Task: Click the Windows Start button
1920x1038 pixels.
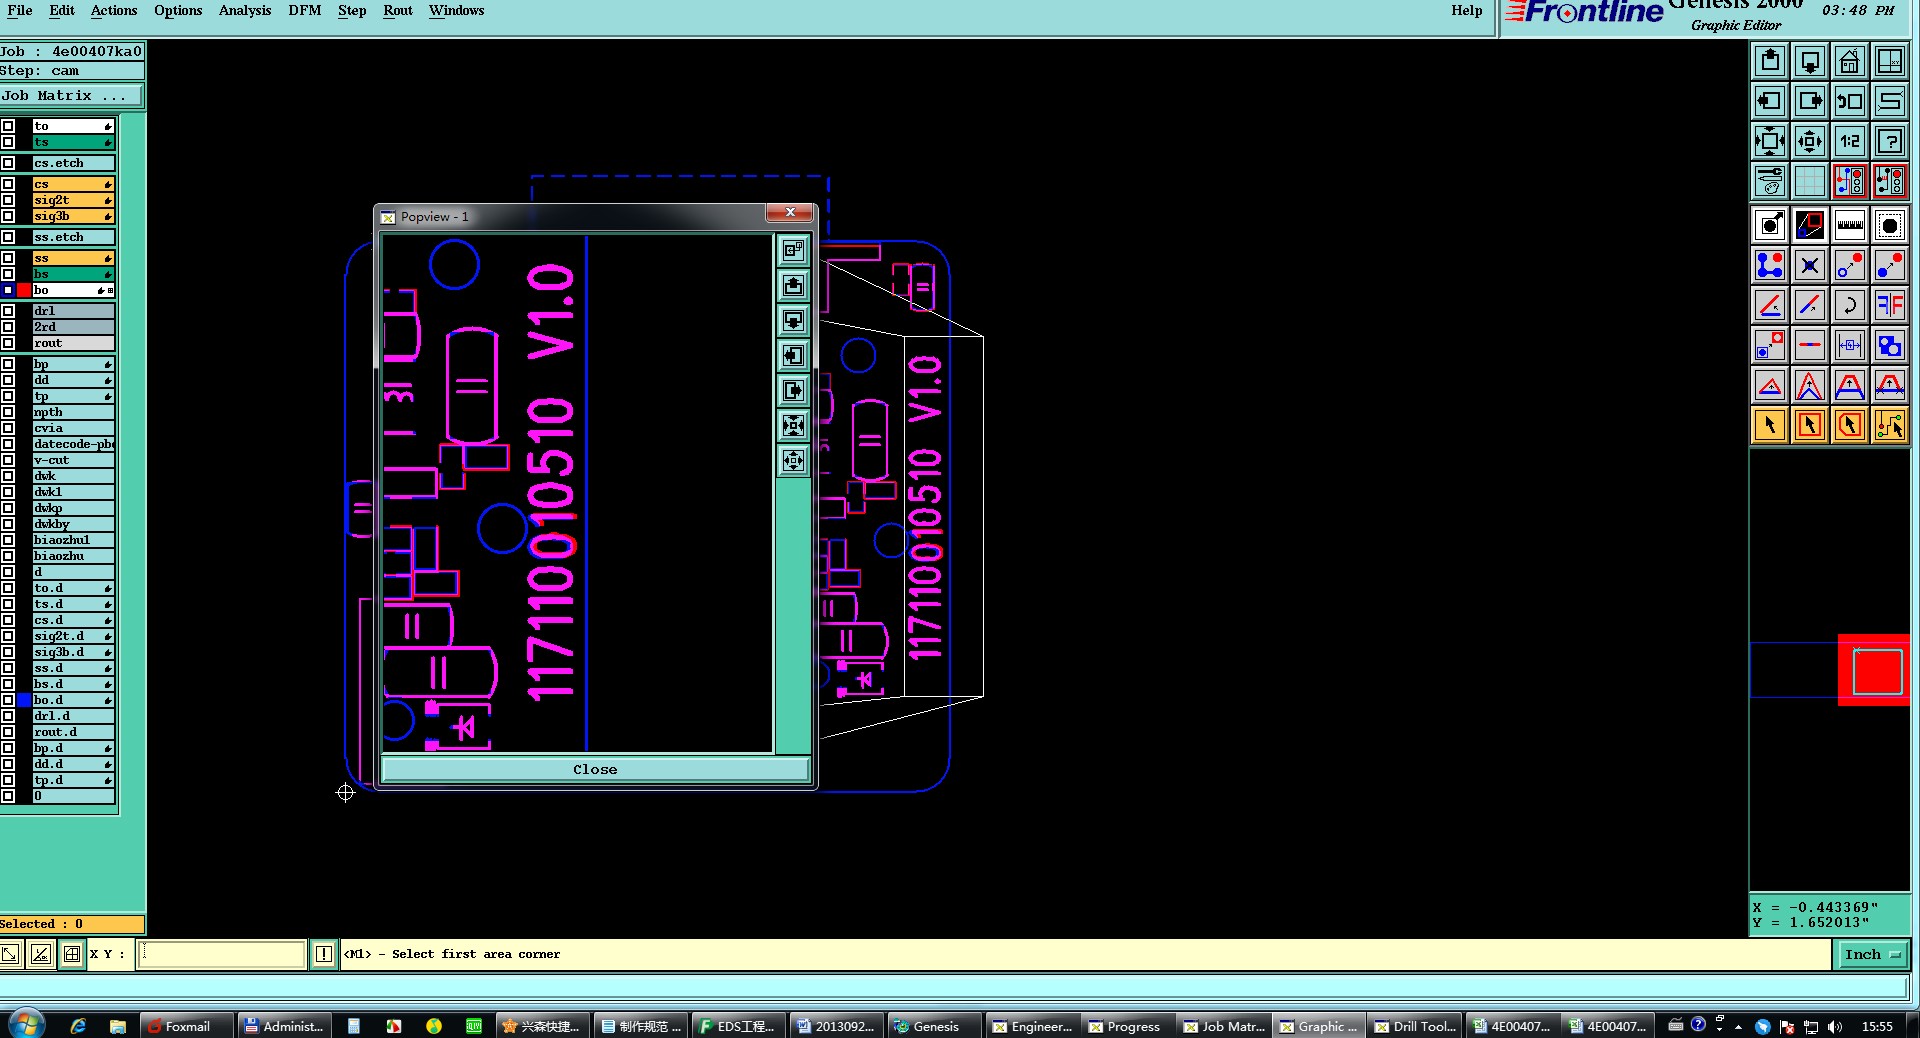Action: coord(26,1025)
